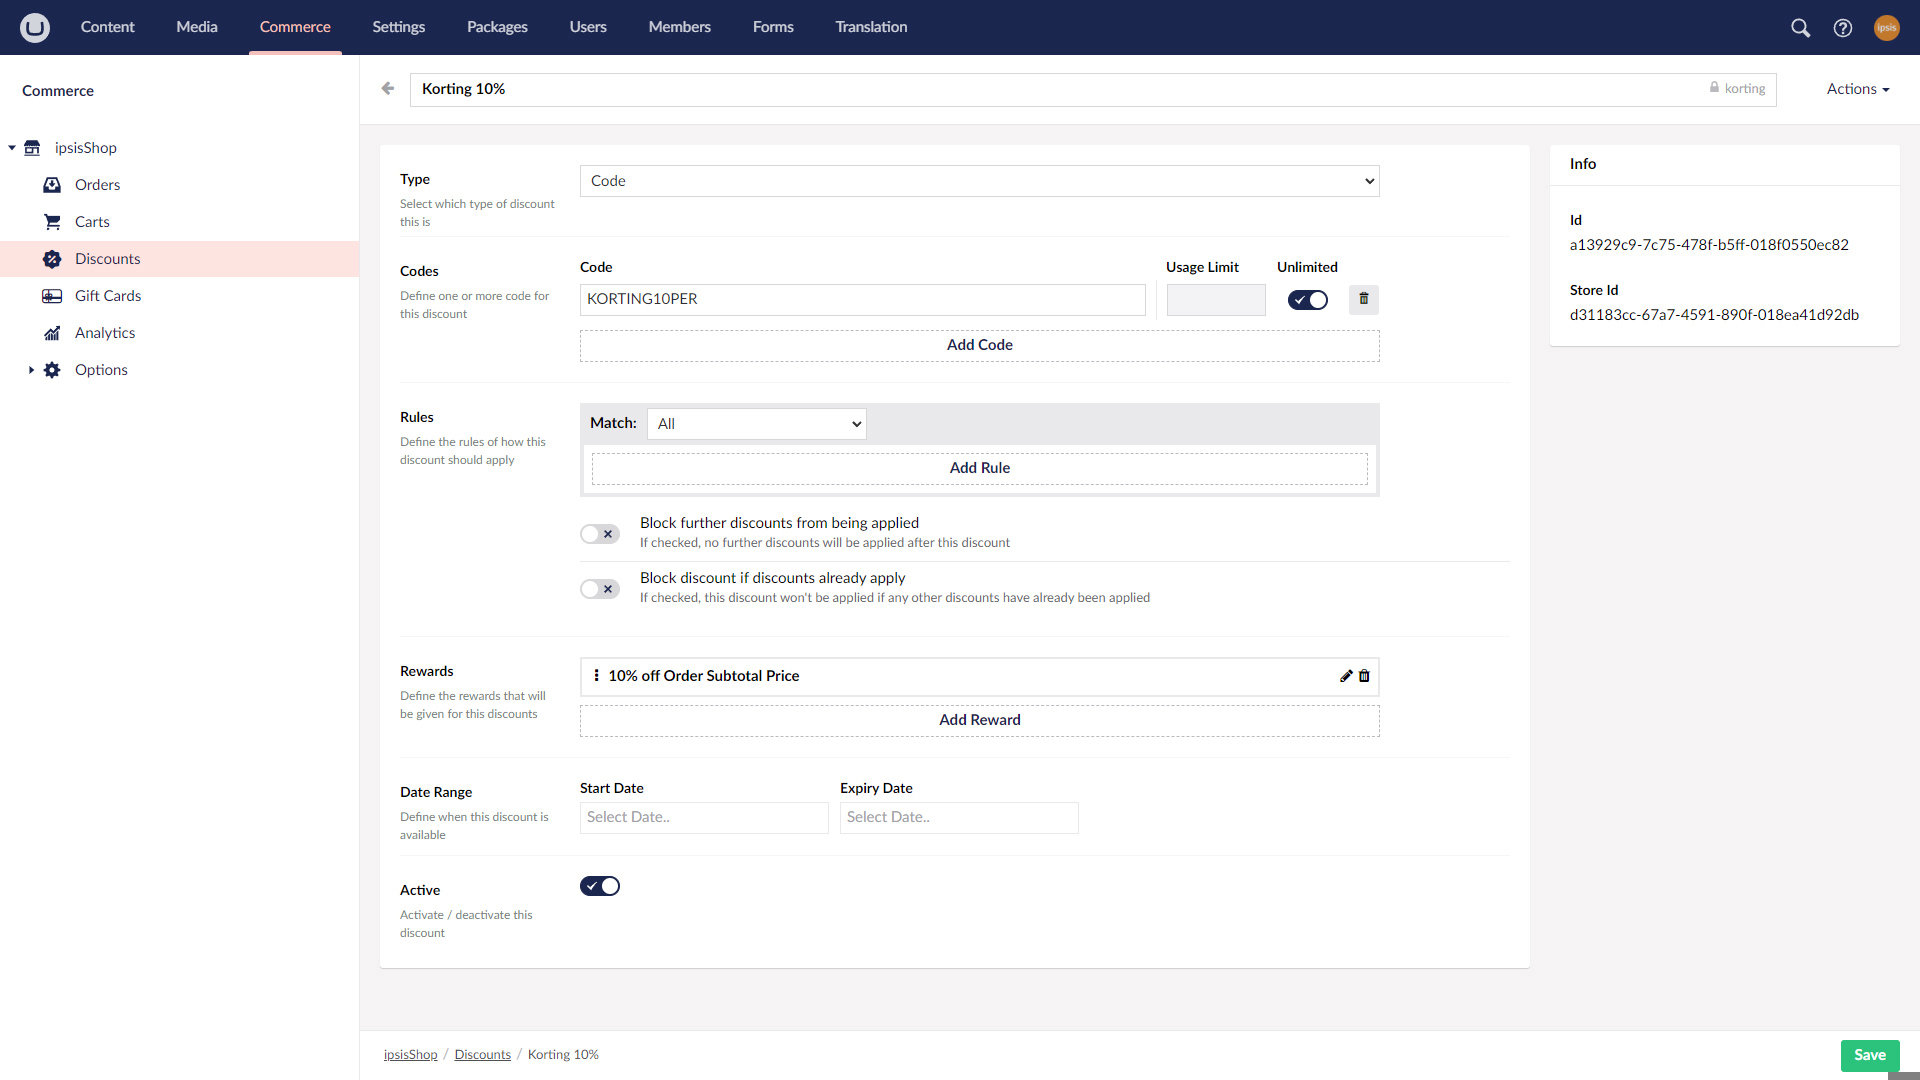The image size is (1920, 1080).
Task: Switch to the Media section
Action: [196, 27]
